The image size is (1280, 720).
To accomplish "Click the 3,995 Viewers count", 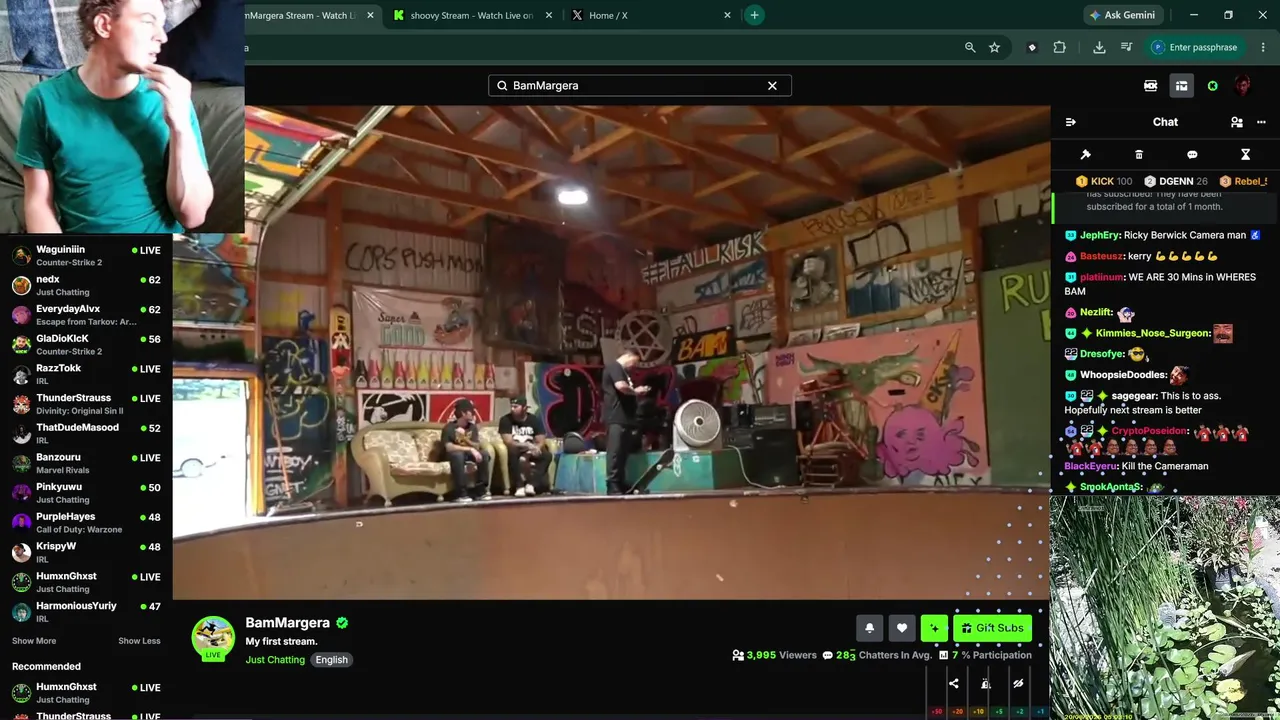I will (774, 655).
